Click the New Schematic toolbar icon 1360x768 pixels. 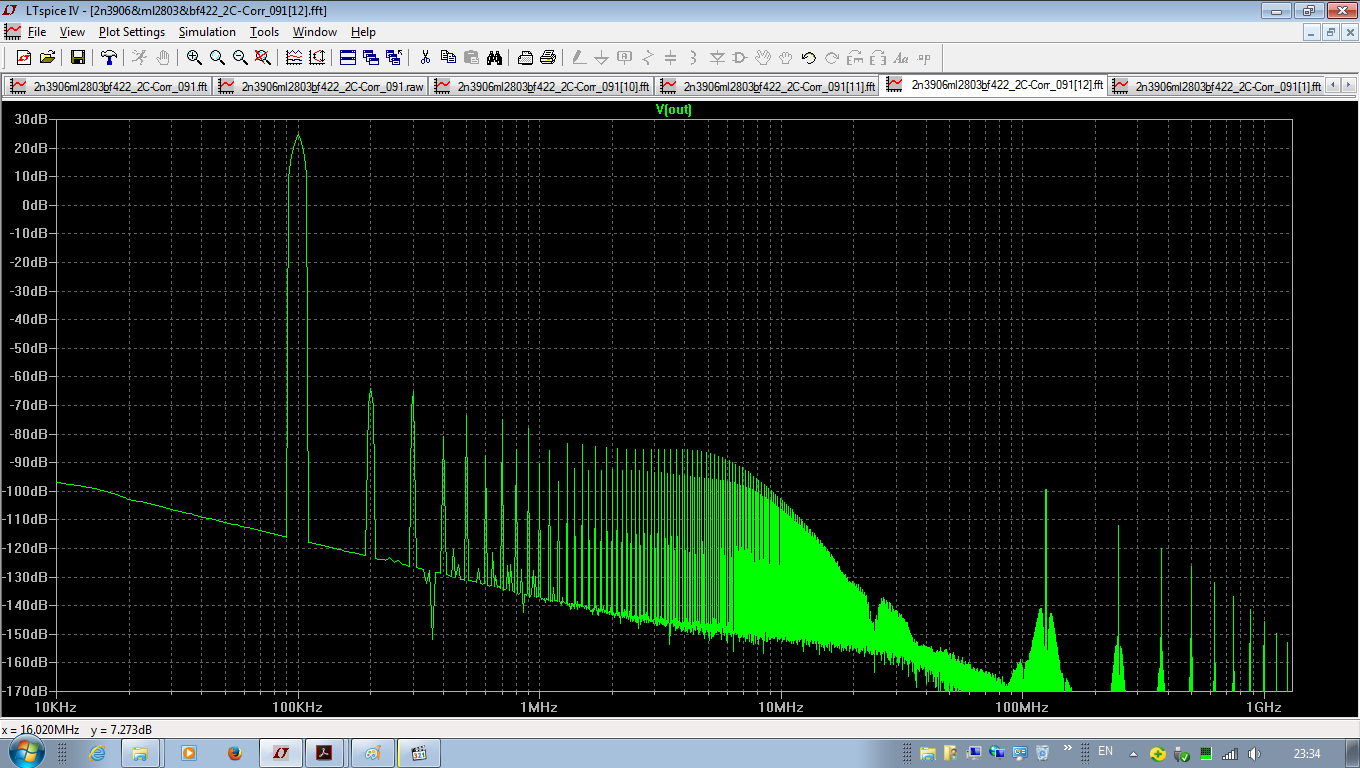coord(23,58)
